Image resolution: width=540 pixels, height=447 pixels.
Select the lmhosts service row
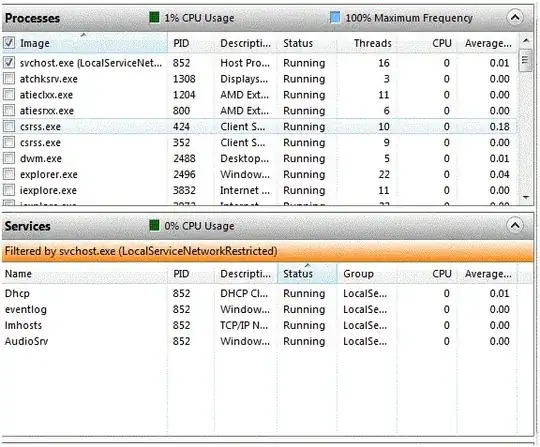[x=260, y=325]
